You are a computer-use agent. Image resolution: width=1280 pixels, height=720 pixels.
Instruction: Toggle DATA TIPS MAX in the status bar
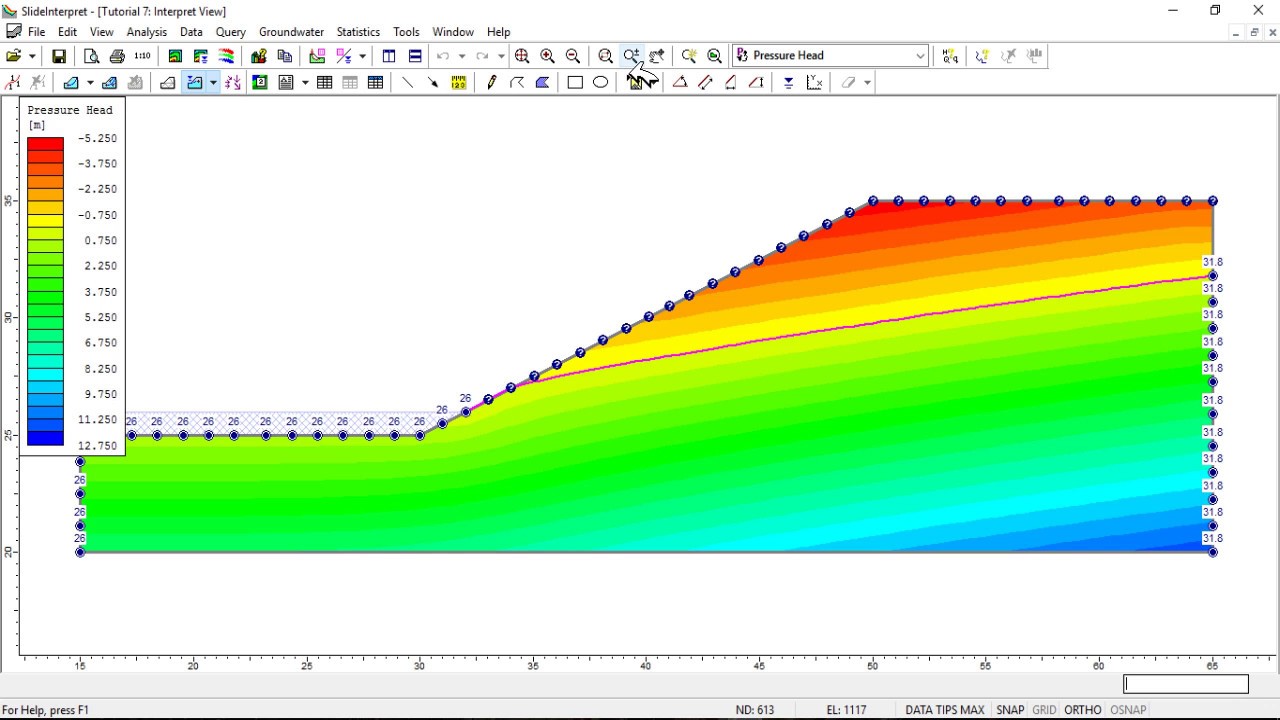(x=945, y=710)
